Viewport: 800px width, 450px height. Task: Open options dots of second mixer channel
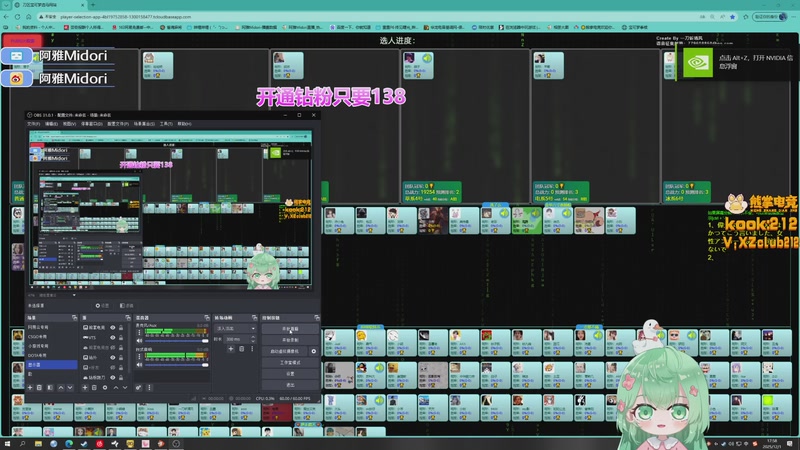tap(139, 357)
